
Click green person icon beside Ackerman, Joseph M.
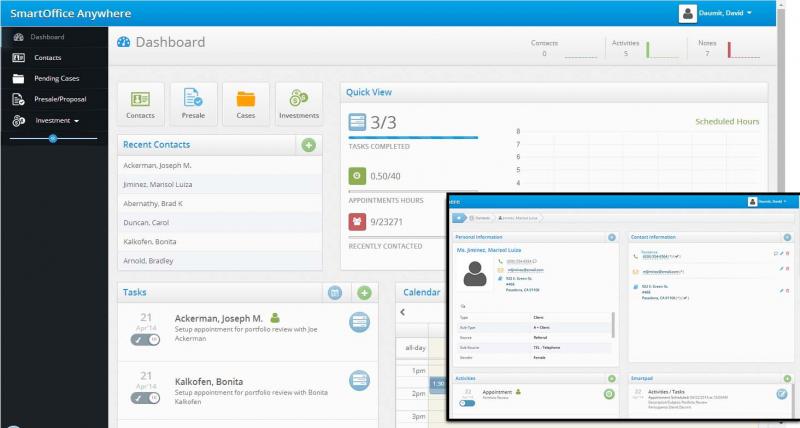[x=274, y=318]
